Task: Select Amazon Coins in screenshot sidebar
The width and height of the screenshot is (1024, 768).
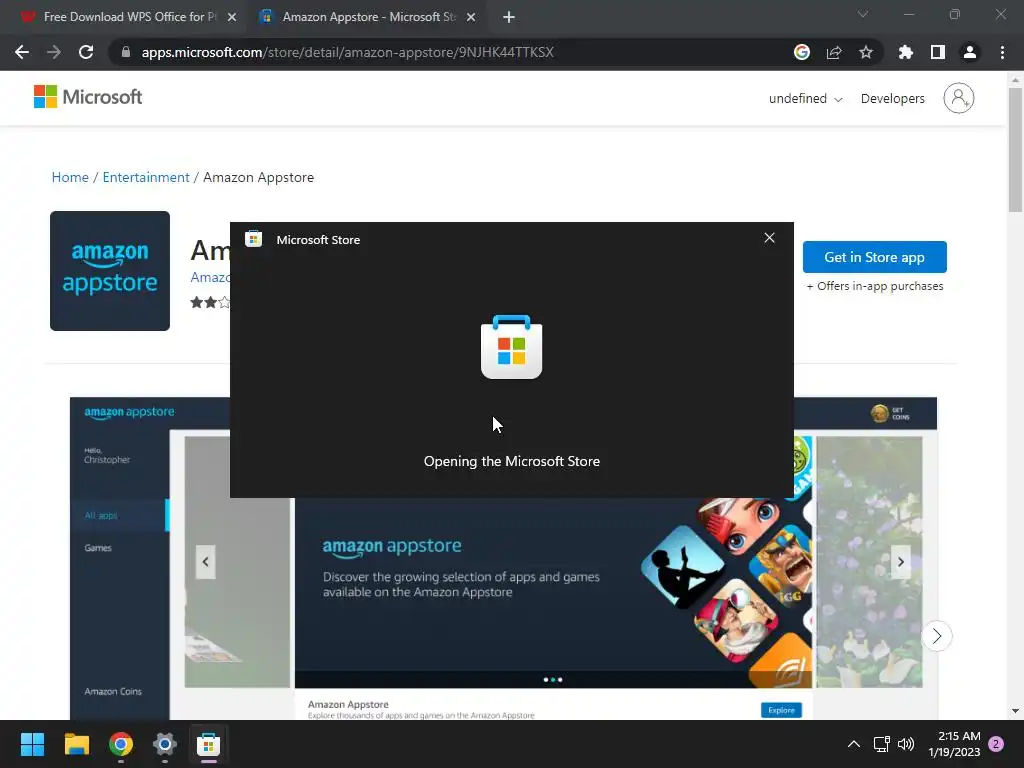Action: point(112,692)
